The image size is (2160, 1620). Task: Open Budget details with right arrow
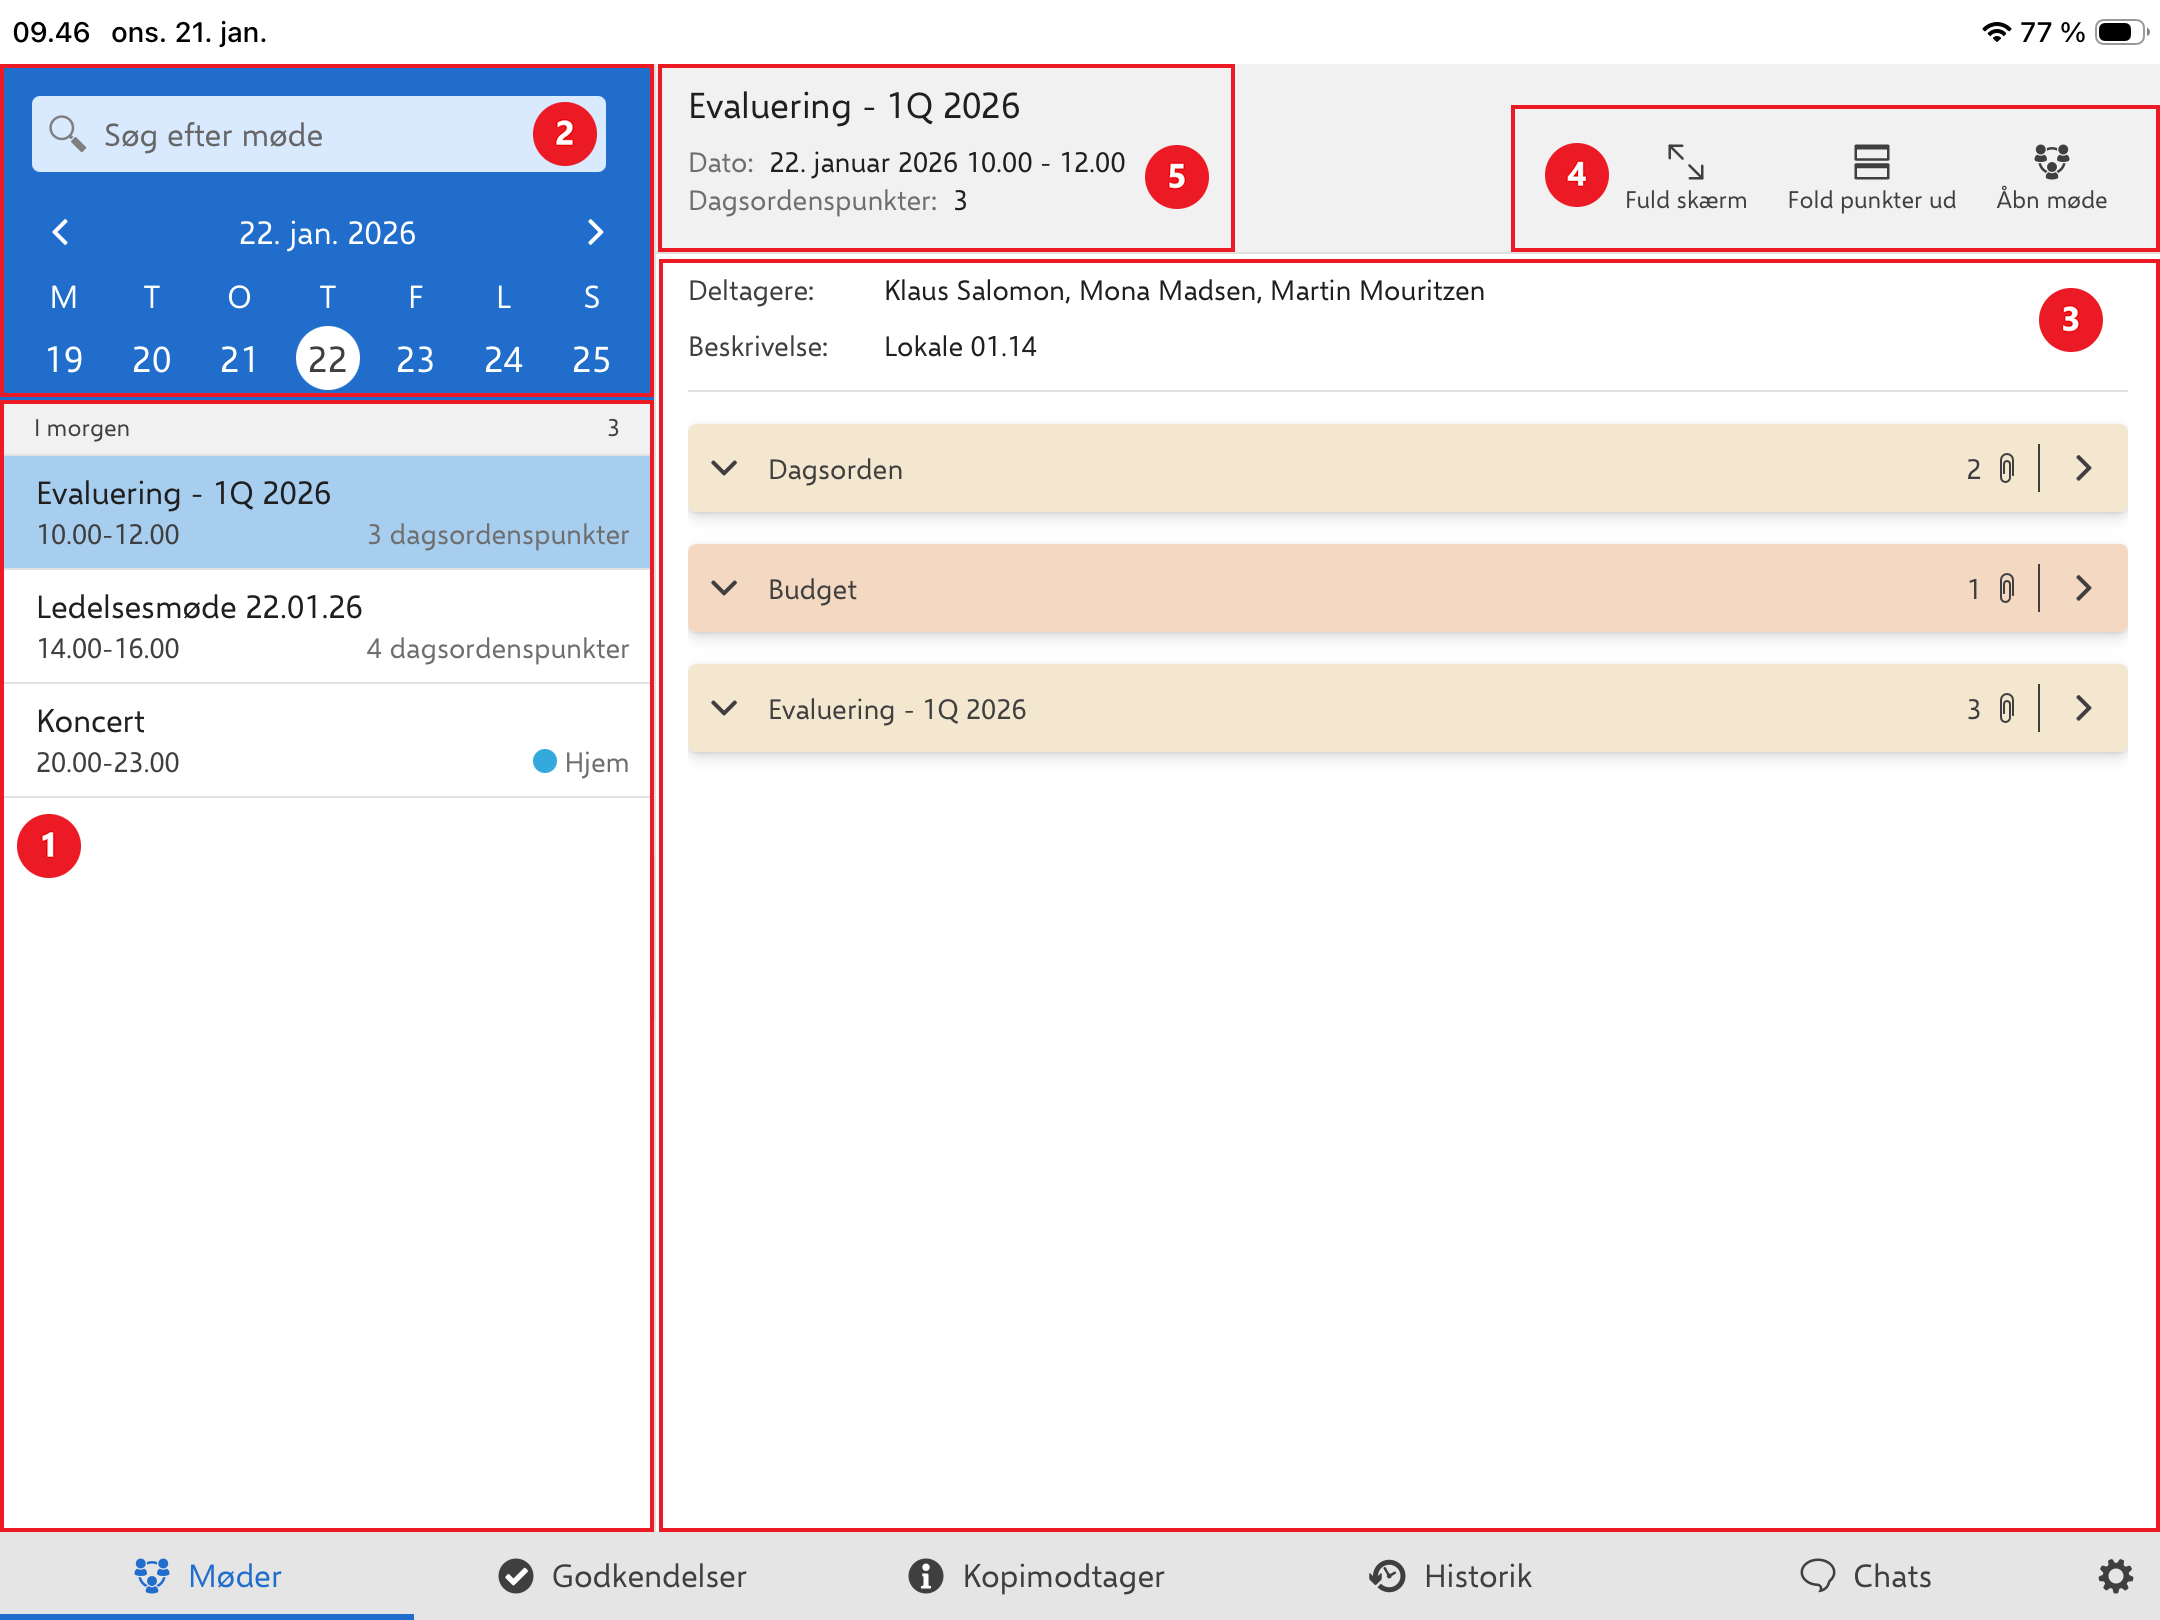coord(2084,588)
